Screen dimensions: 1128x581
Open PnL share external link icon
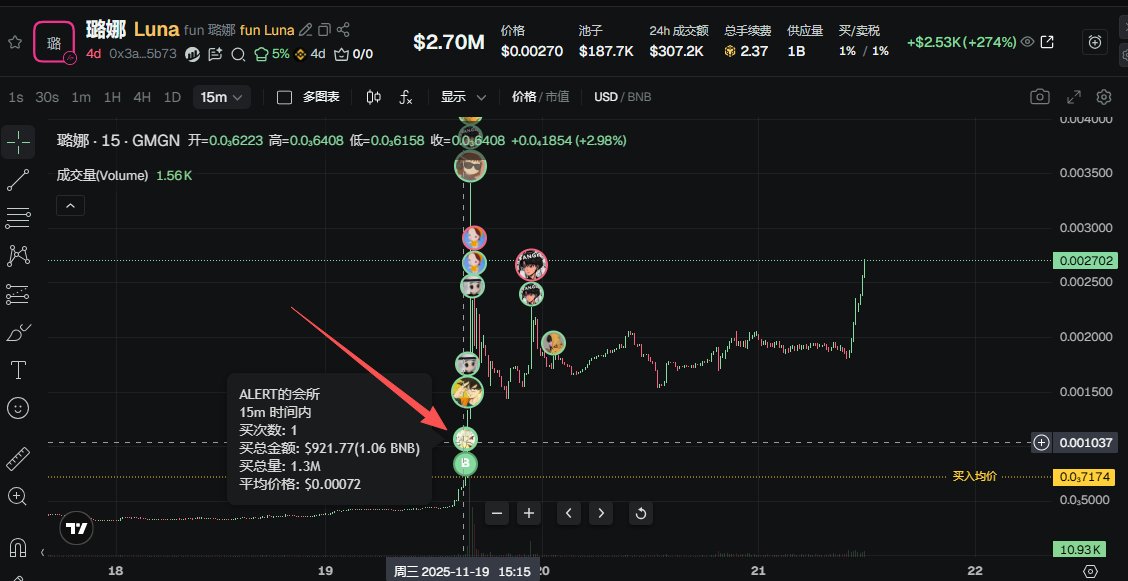coord(1047,42)
